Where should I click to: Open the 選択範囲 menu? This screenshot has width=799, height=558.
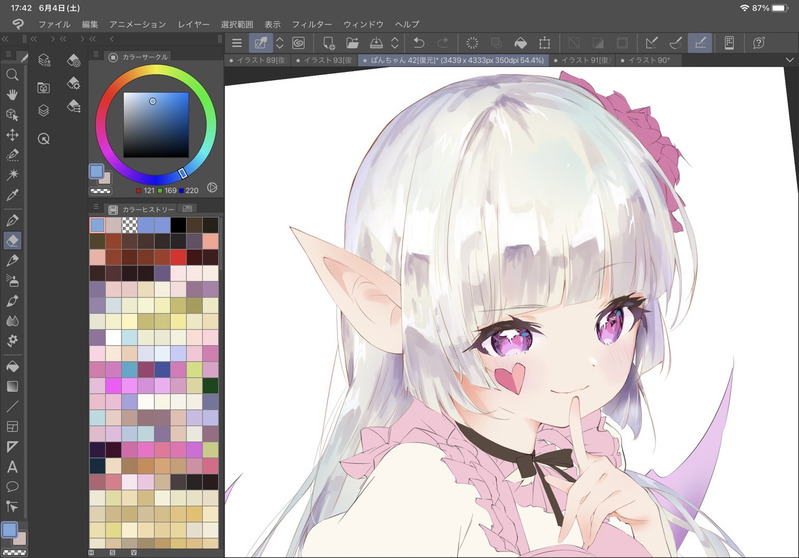[x=237, y=24]
